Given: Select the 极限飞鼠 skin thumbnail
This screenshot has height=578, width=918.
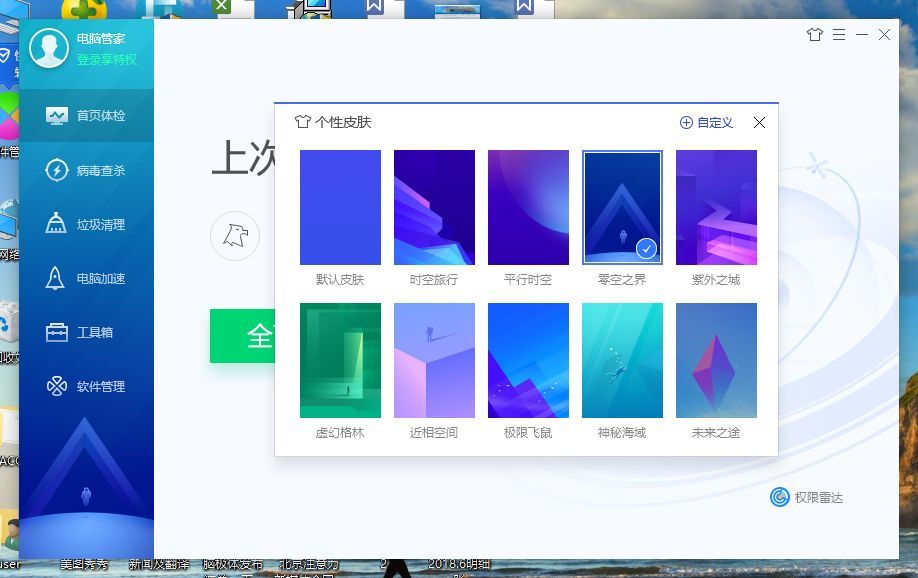Looking at the screenshot, I should tap(528, 360).
